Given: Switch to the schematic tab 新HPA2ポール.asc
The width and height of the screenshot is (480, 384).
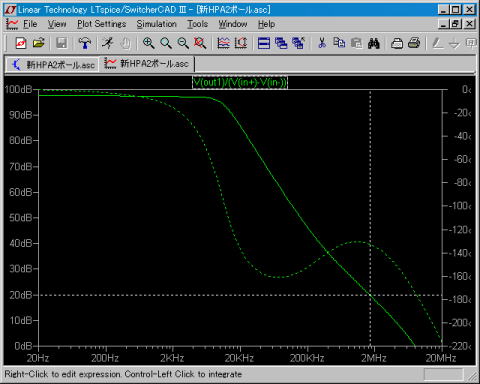Looking at the screenshot, I should (52, 64).
